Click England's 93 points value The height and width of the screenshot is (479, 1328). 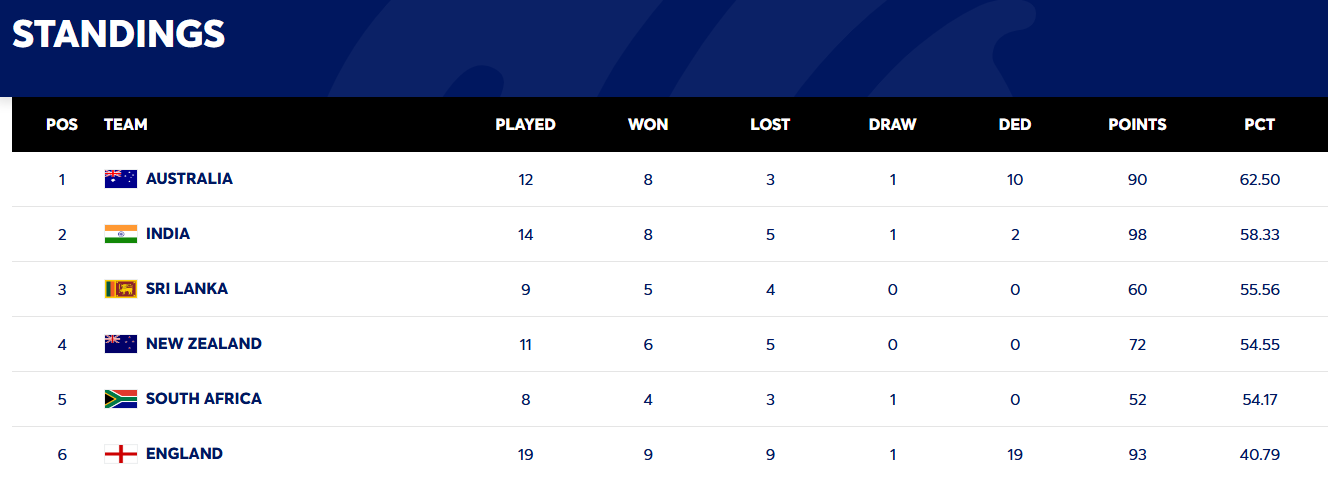(x=1137, y=455)
